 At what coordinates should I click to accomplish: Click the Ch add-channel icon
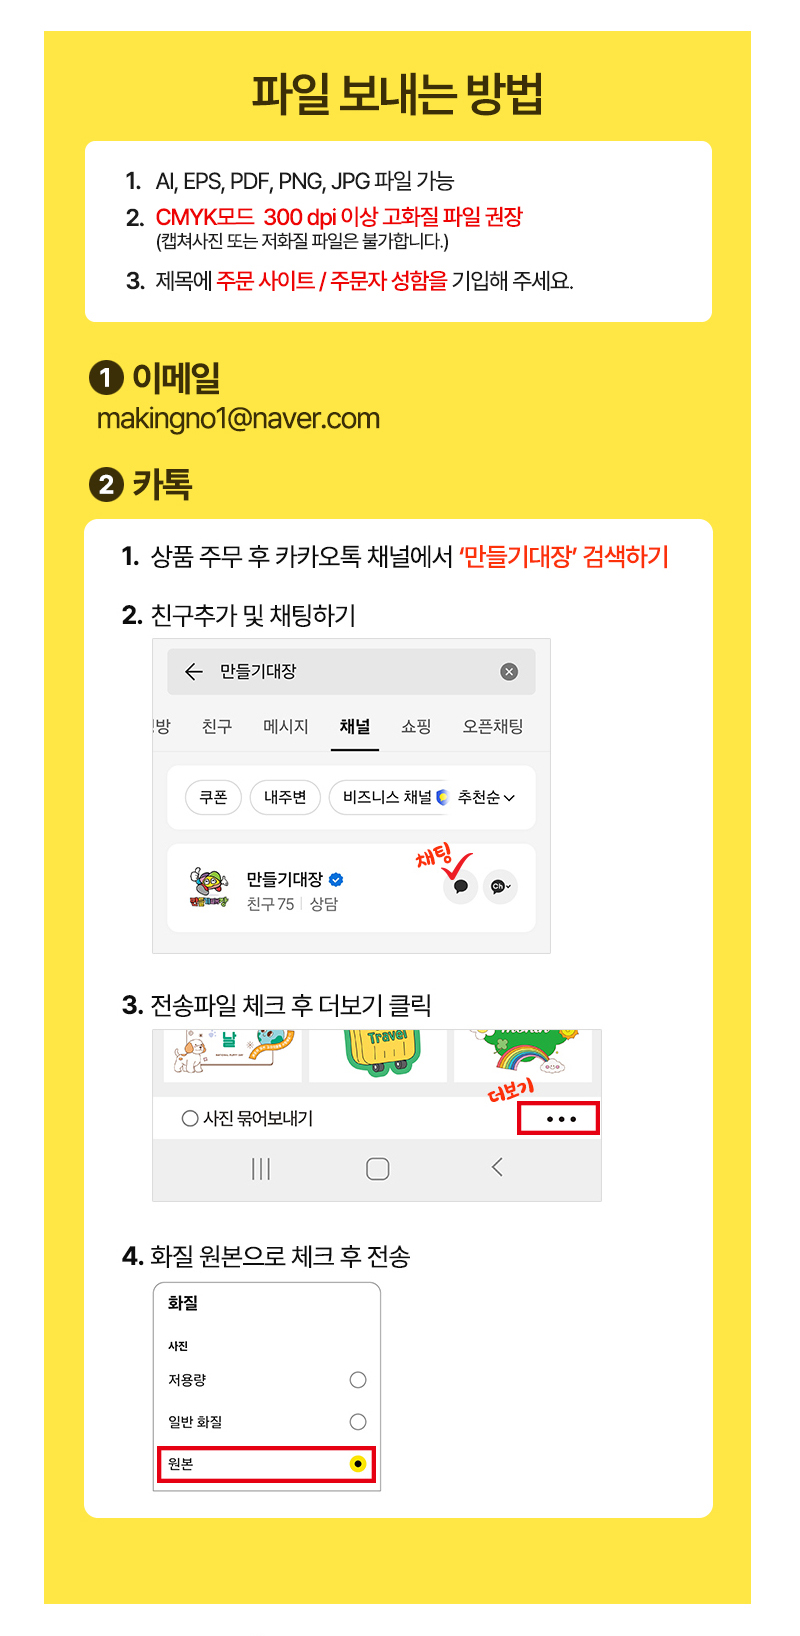point(500,886)
